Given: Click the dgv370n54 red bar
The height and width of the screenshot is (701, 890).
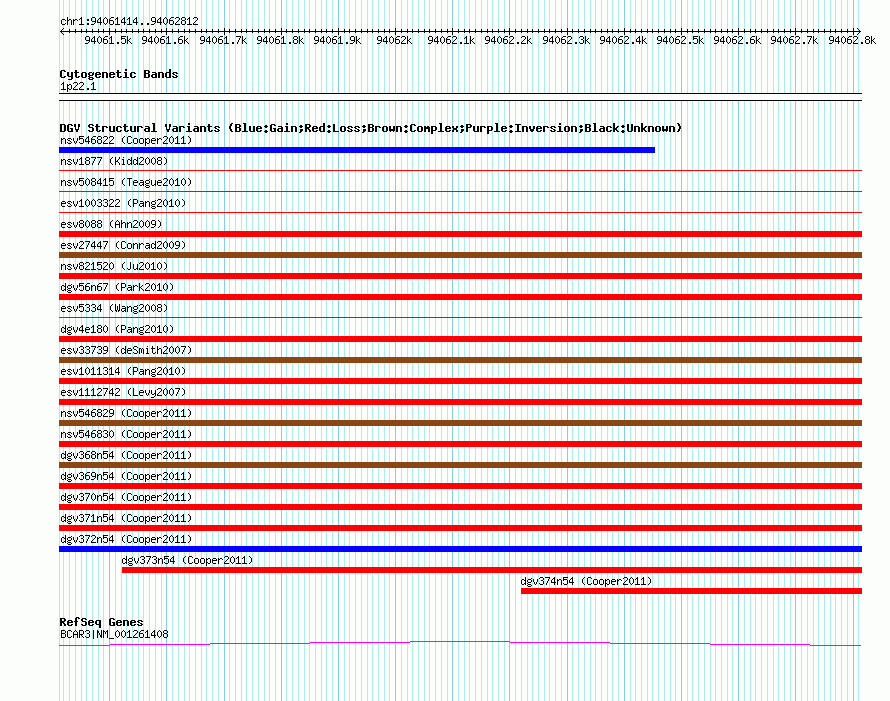Looking at the screenshot, I should tap(460, 507).
